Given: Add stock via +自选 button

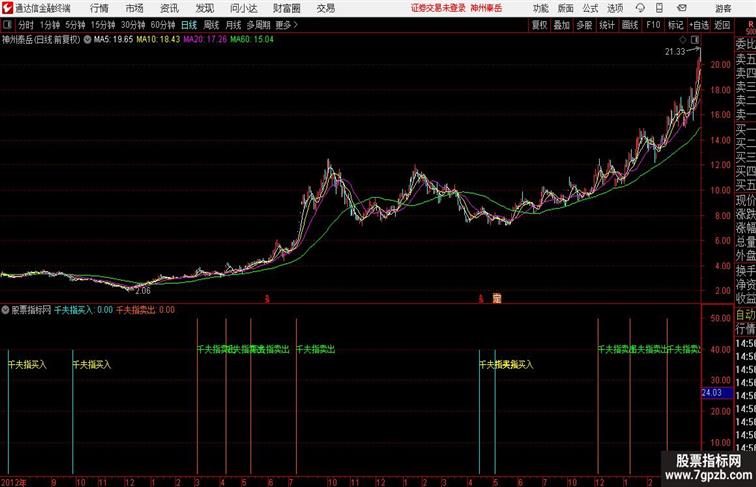Looking at the screenshot, I should (699, 25).
